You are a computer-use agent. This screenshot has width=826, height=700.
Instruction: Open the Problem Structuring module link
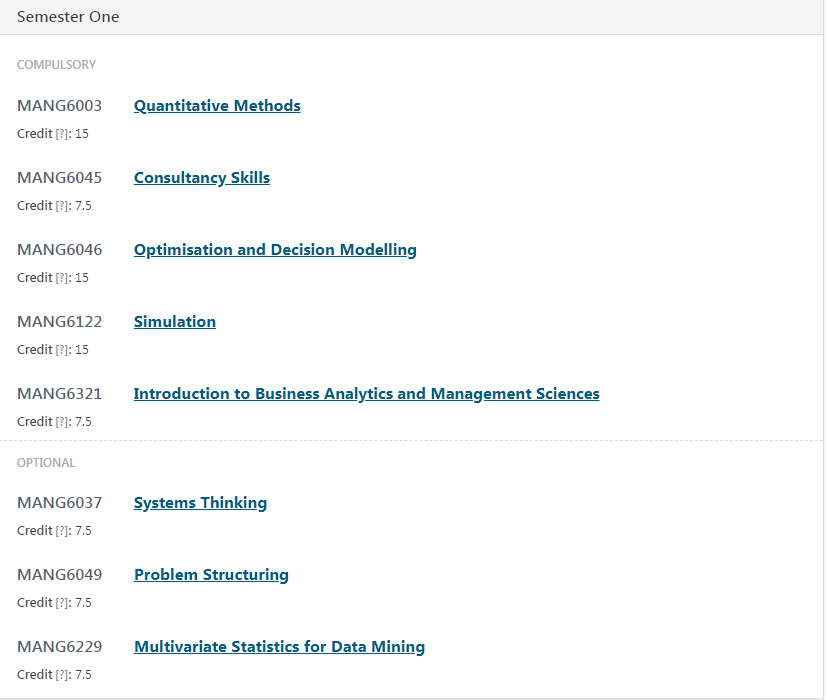(x=211, y=575)
